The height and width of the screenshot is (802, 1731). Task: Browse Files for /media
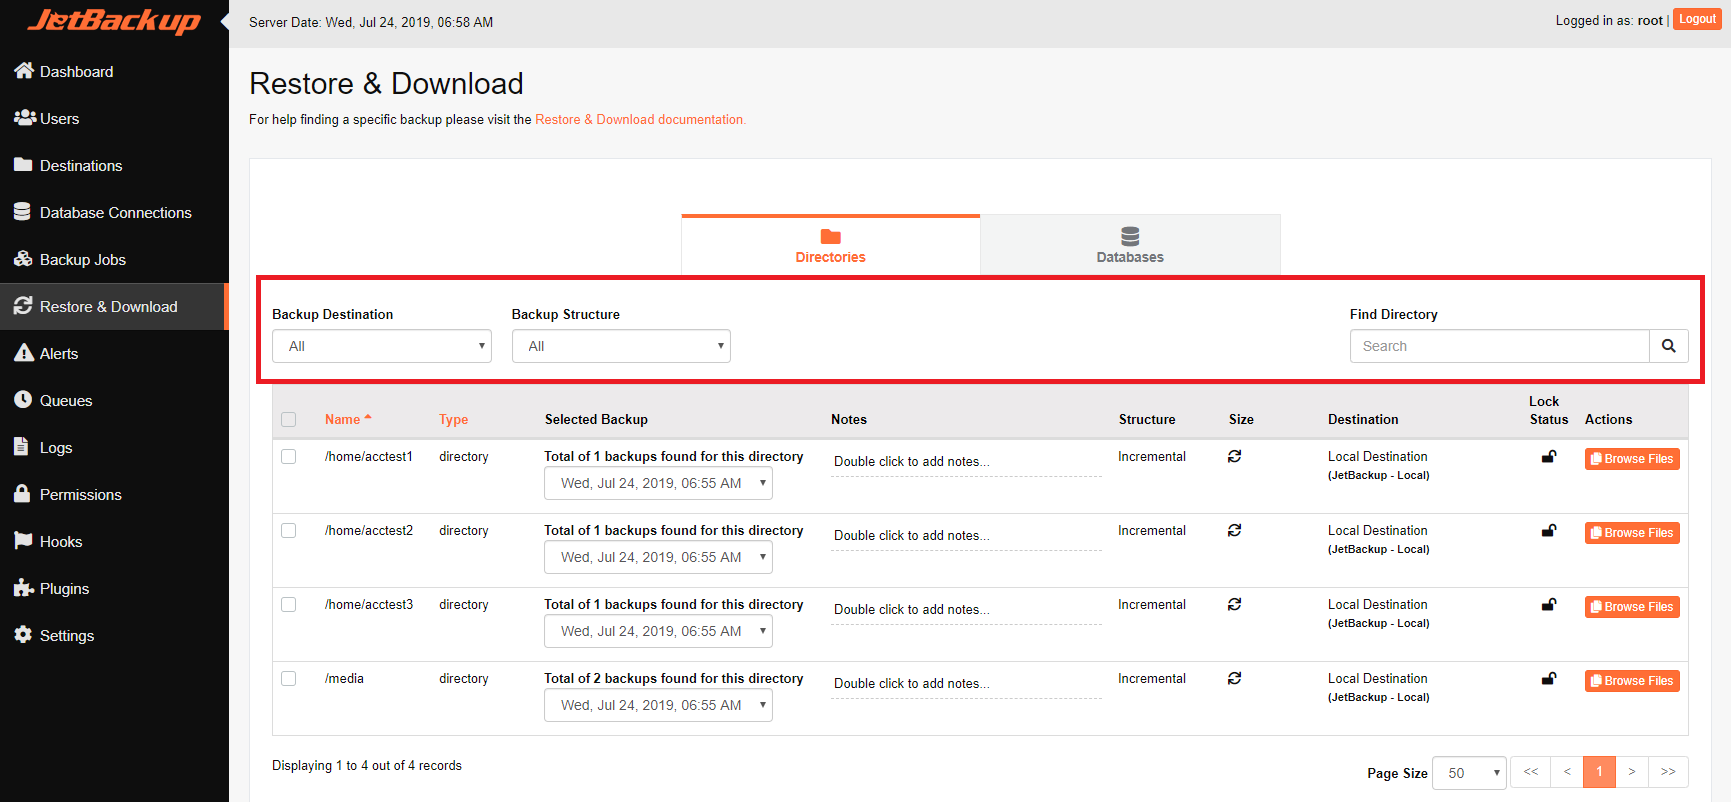pyautogui.click(x=1632, y=681)
